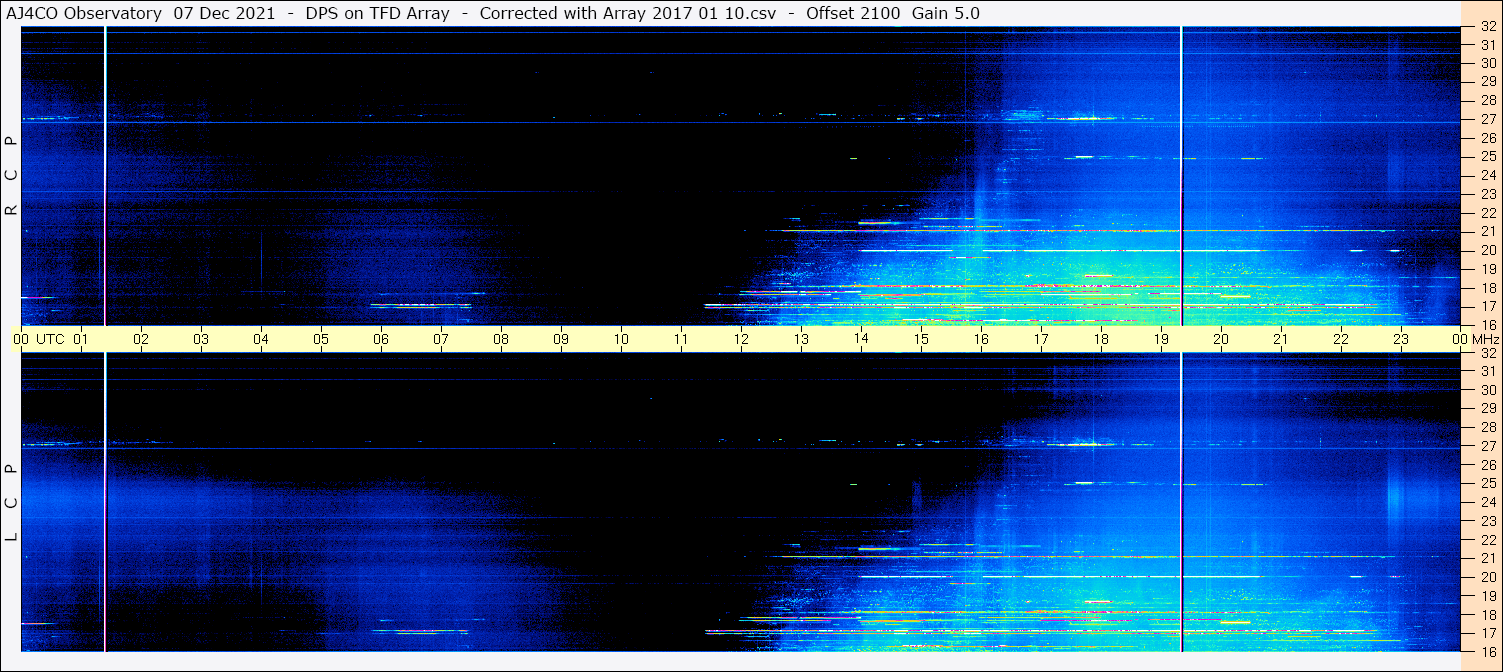Click the 00 MHz label at the time axis end
The width and height of the screenshot is (1503, 672).
[1476, 339]
